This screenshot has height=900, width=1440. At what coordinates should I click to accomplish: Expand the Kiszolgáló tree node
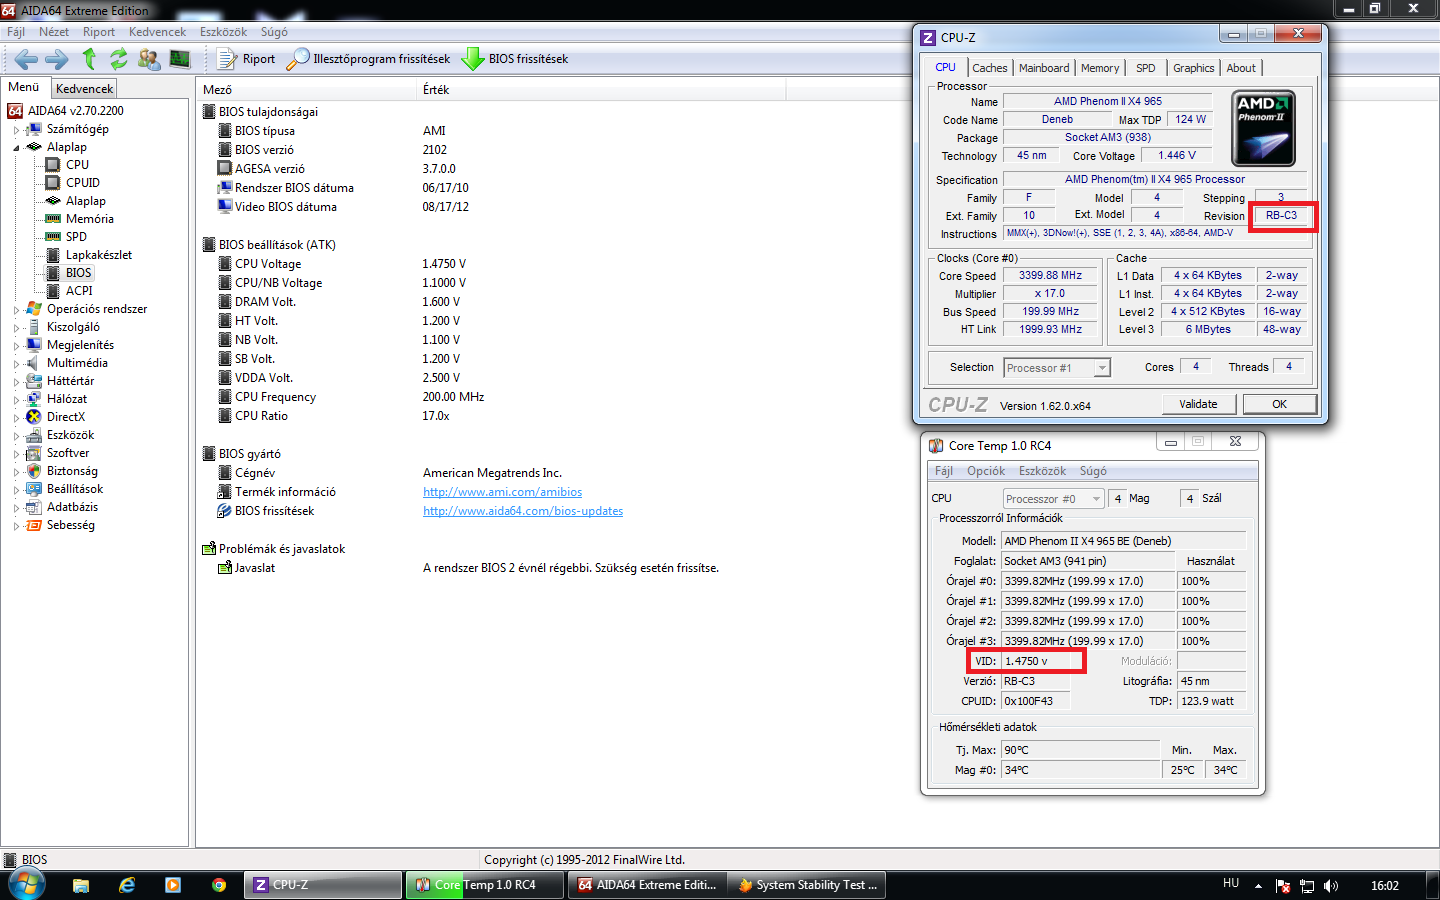16,327
